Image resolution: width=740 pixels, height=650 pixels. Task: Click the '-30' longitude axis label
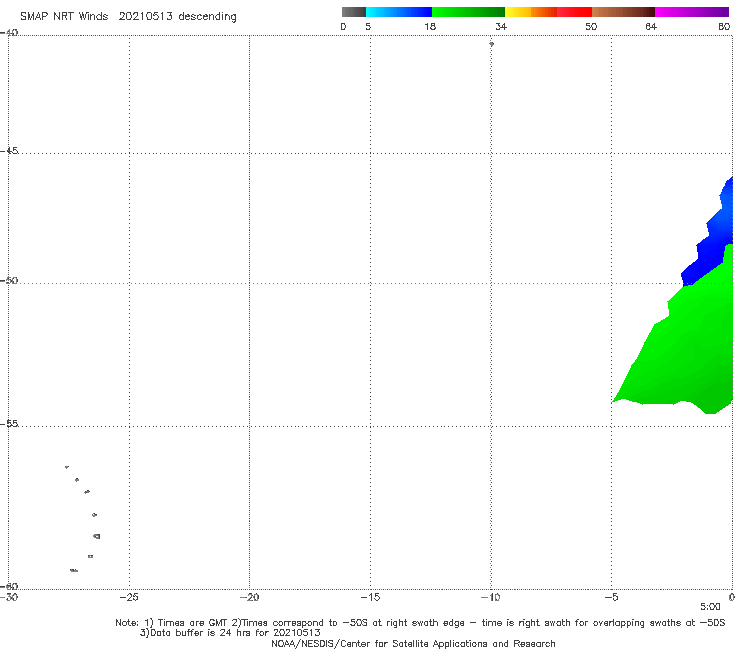[9, 597]
